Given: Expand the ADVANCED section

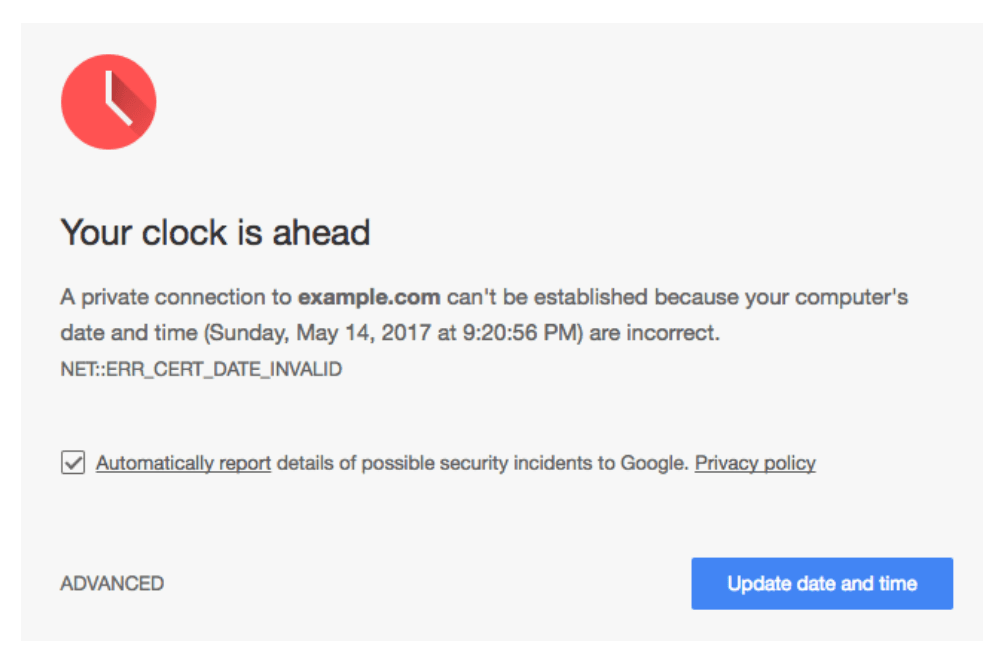Looking at the screenshot, I should [112, 583].
